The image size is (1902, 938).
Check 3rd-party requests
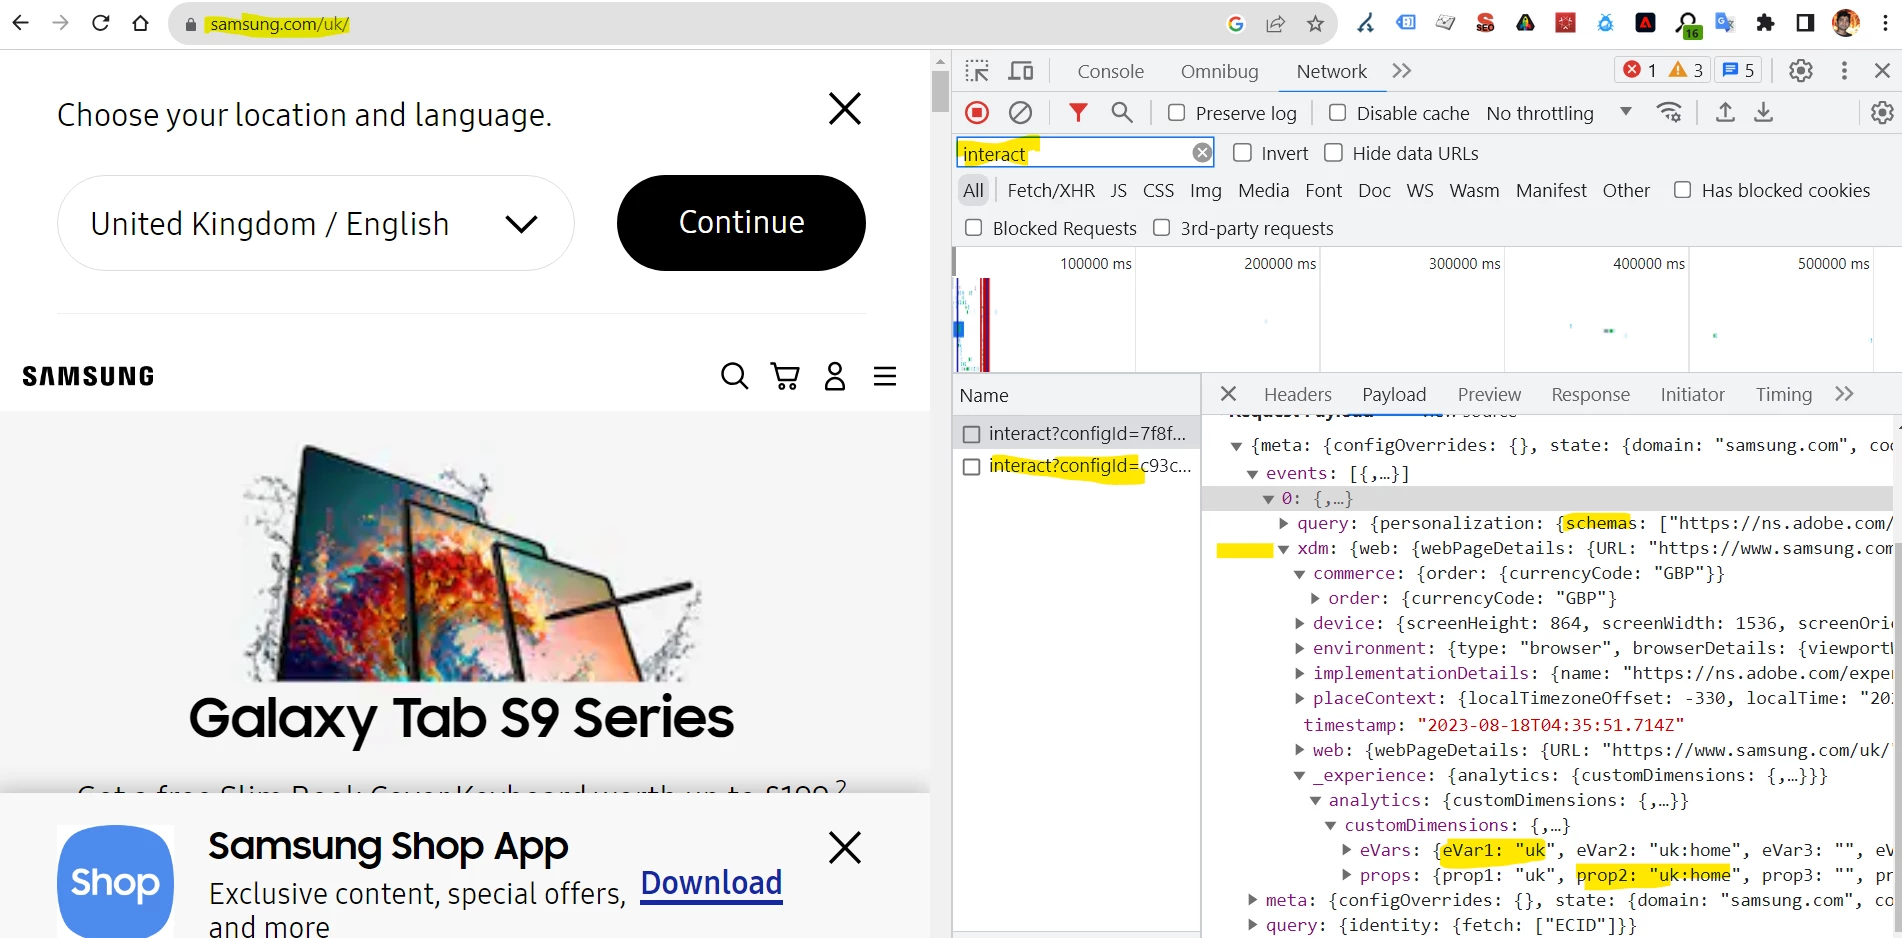click(1161, 228)
